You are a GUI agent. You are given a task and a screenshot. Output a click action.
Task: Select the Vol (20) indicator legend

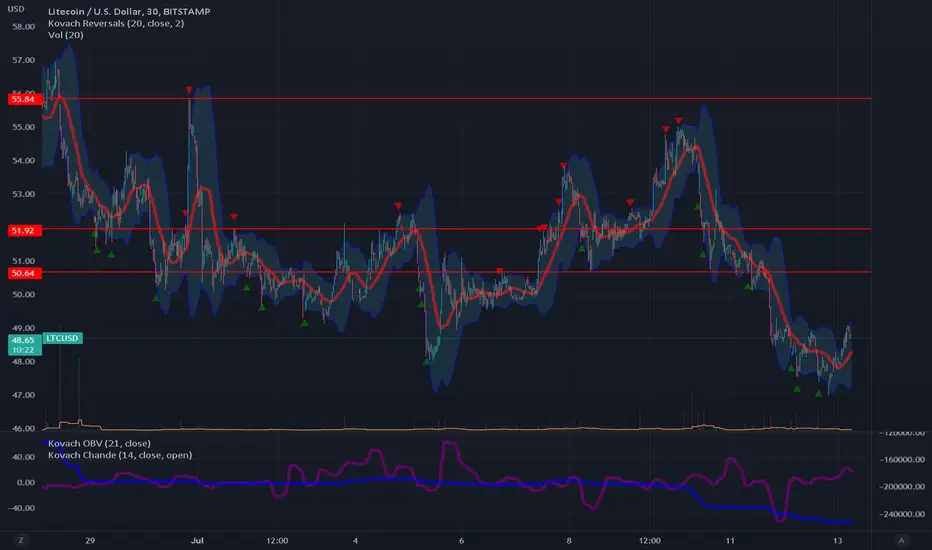pyautogui.click(x=65, y=35)
